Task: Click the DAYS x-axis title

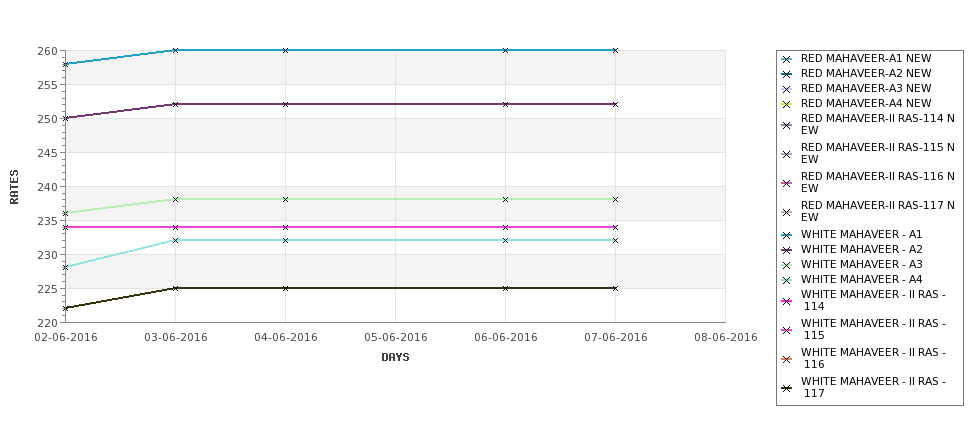Action: tap(395, 357)
